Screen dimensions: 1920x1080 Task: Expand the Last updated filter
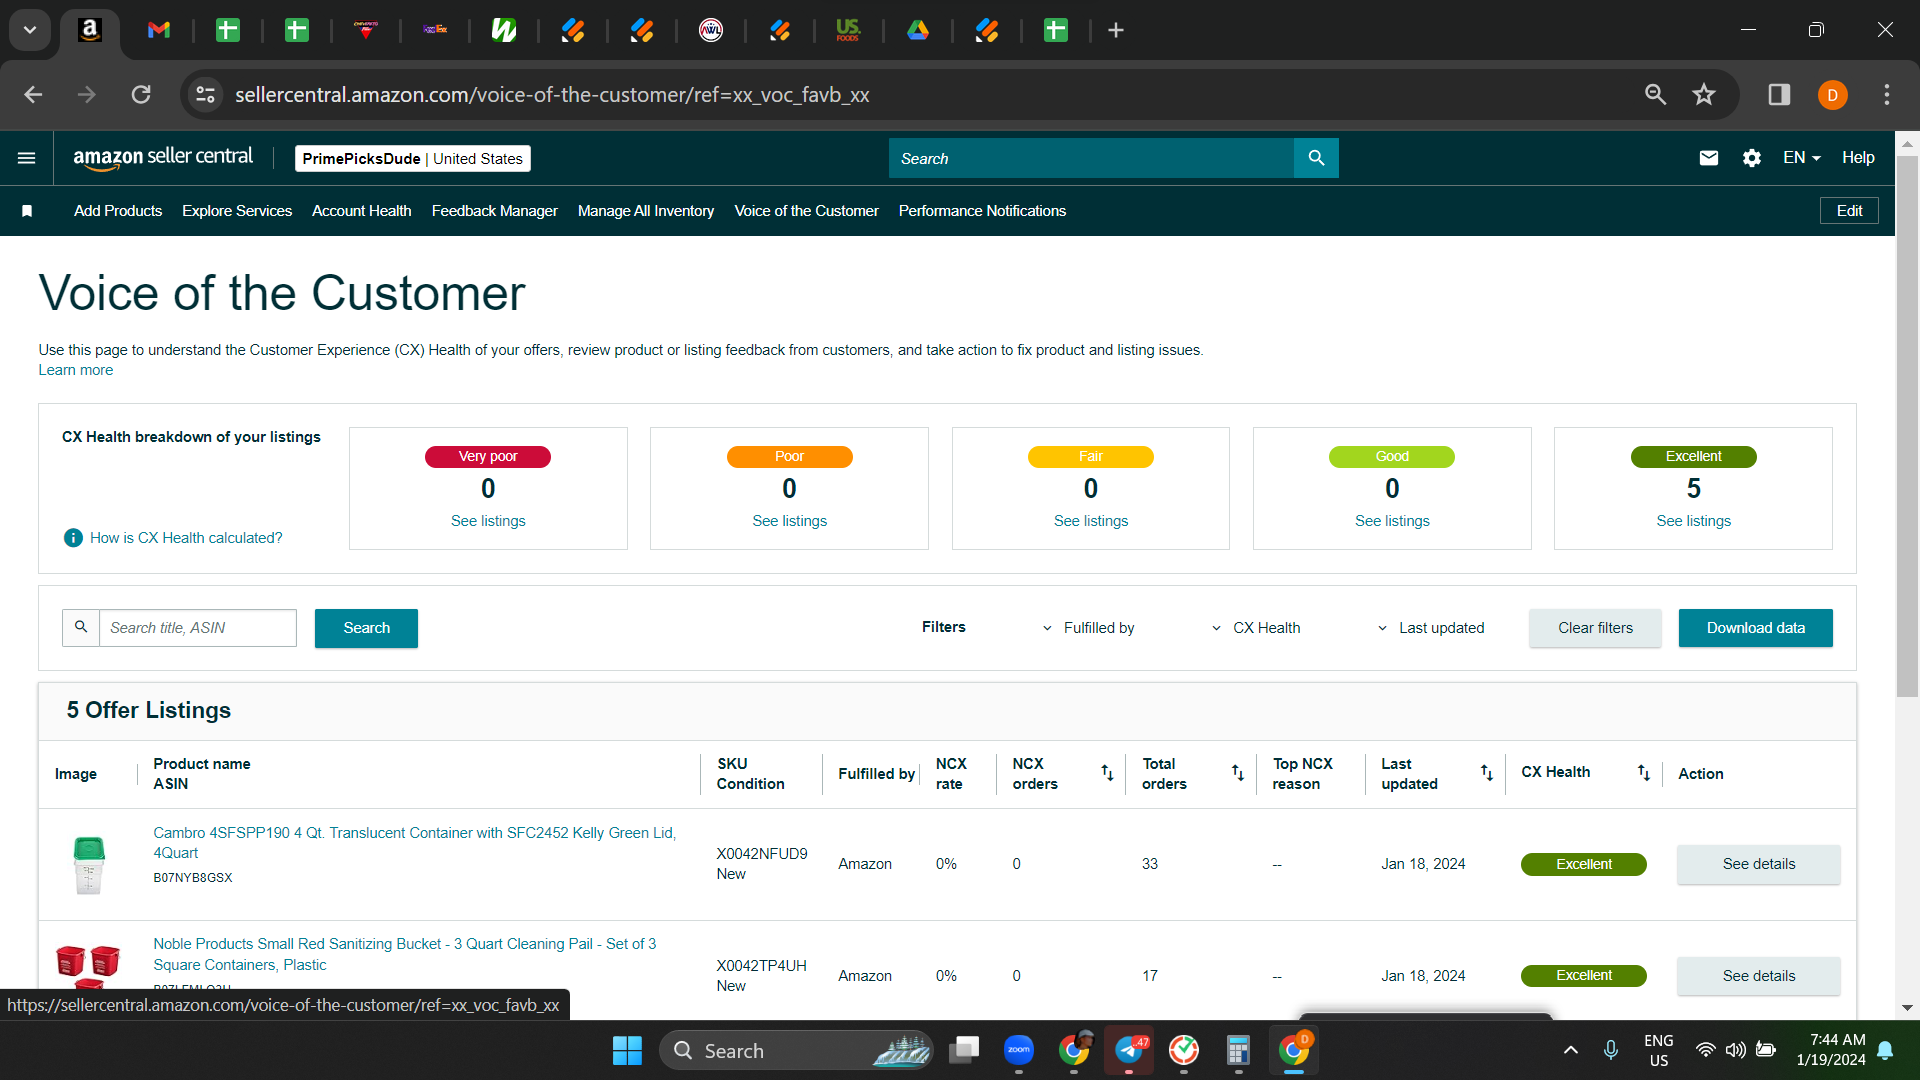click(x=1431, y=628)
